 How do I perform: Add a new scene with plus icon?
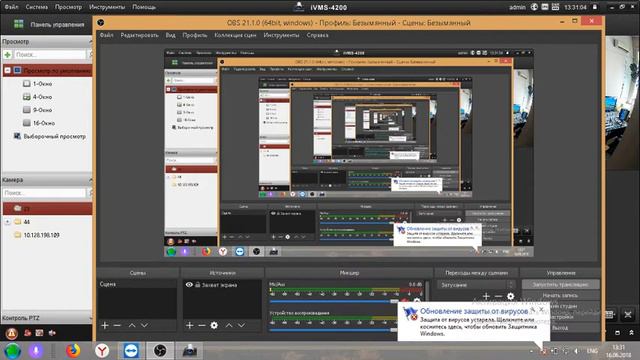[x=105, y=325]
